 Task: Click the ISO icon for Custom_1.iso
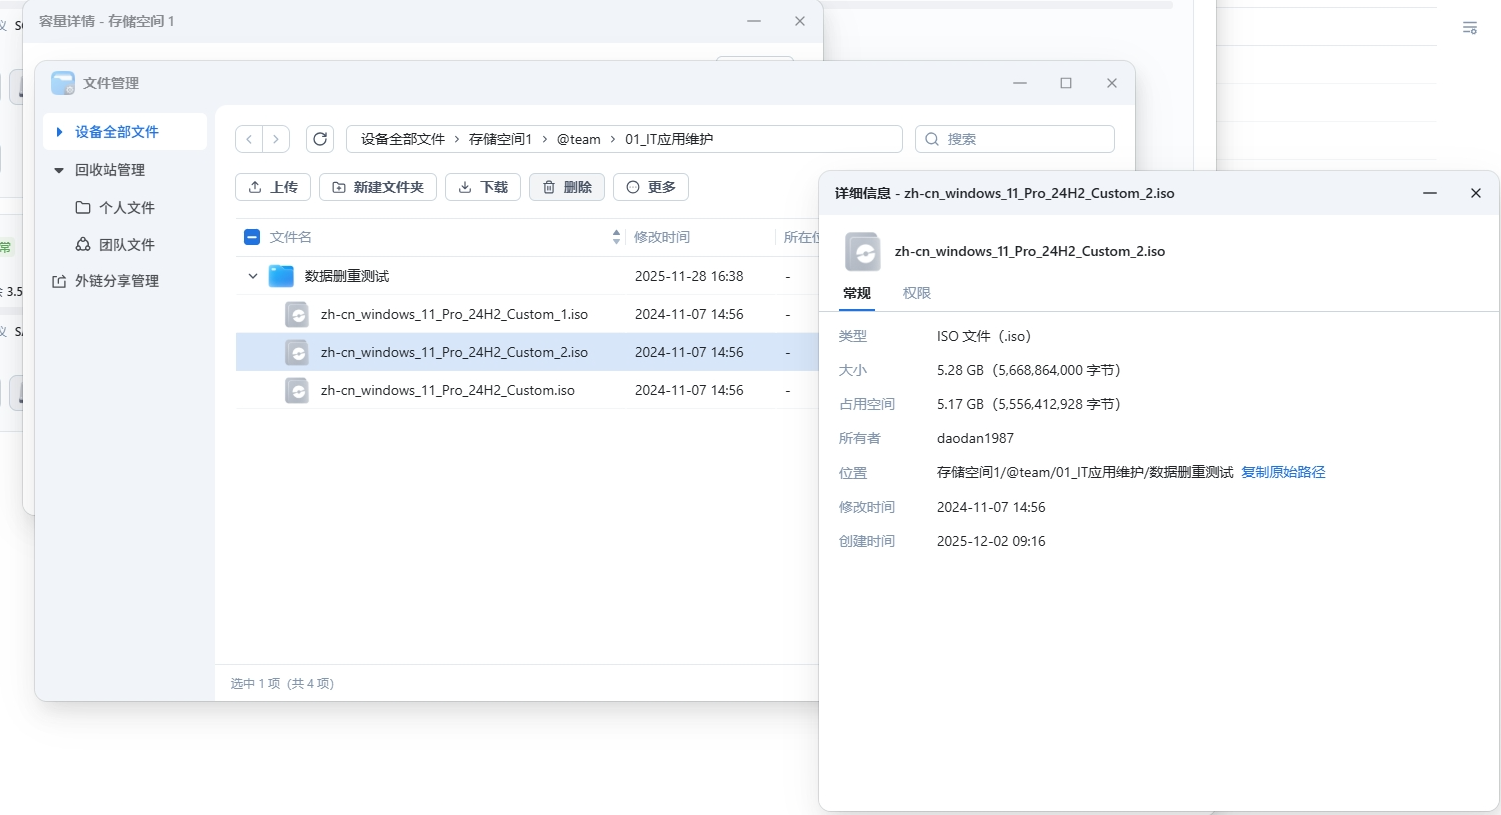tap(297, 314)
